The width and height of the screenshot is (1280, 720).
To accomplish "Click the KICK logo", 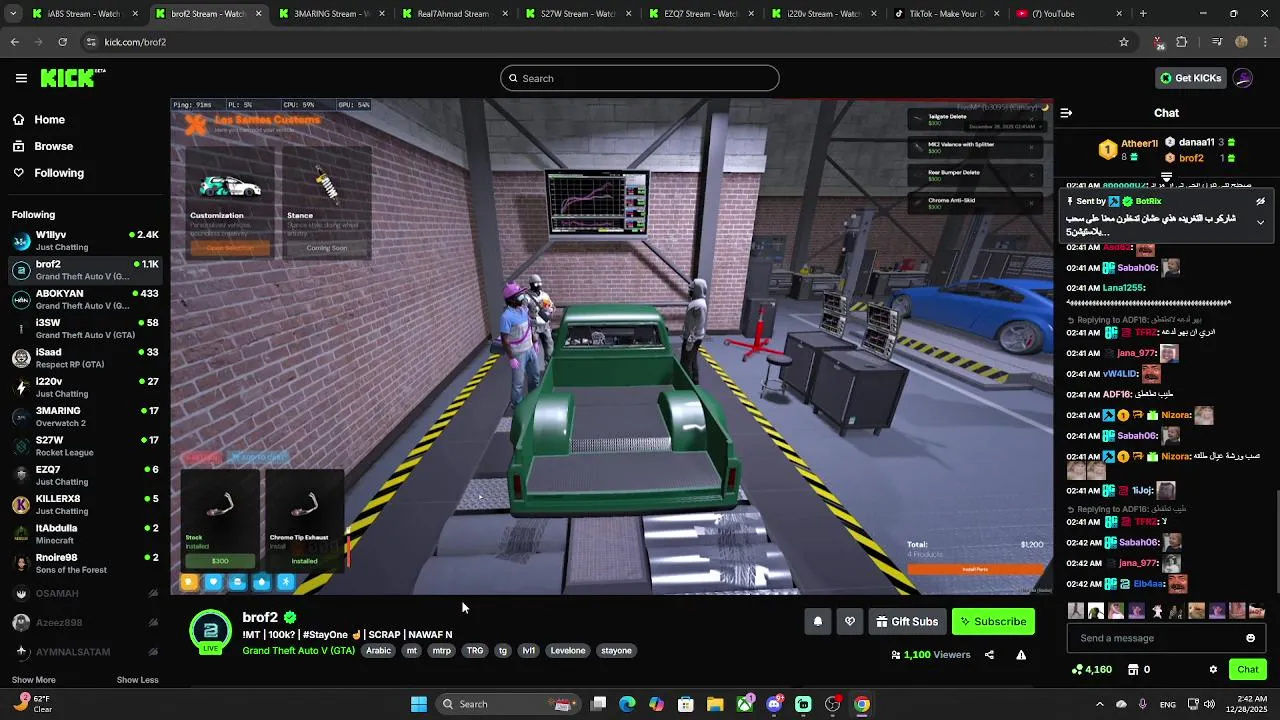I will pyautogui.click(x=73, y=78).
